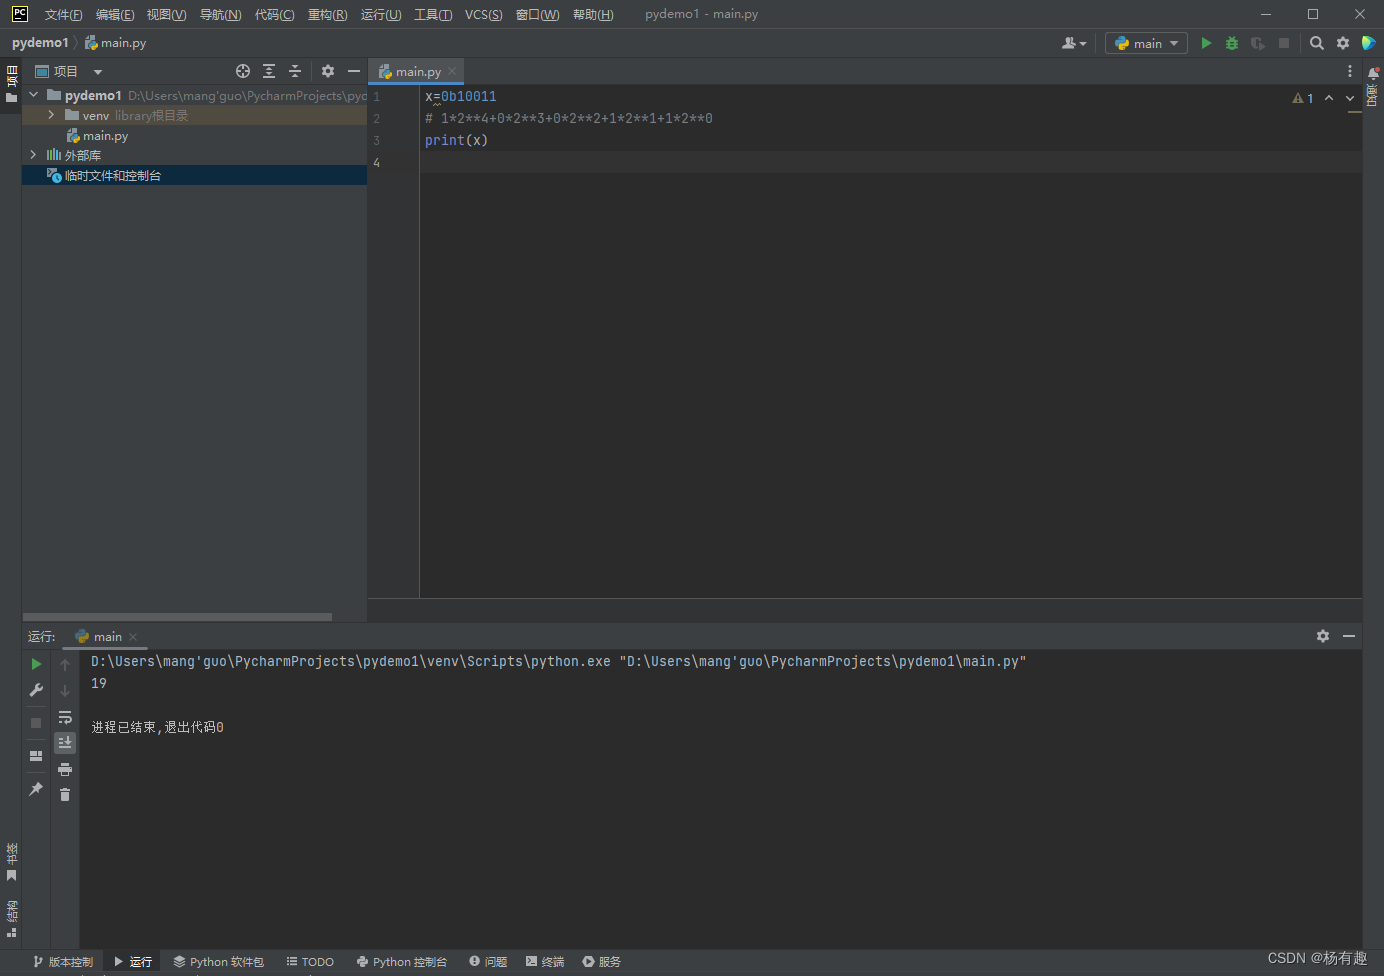Open 问题 tool window
Viewport: 1384px width, 976px height.
pyautogui.click(x=488, y=962)
